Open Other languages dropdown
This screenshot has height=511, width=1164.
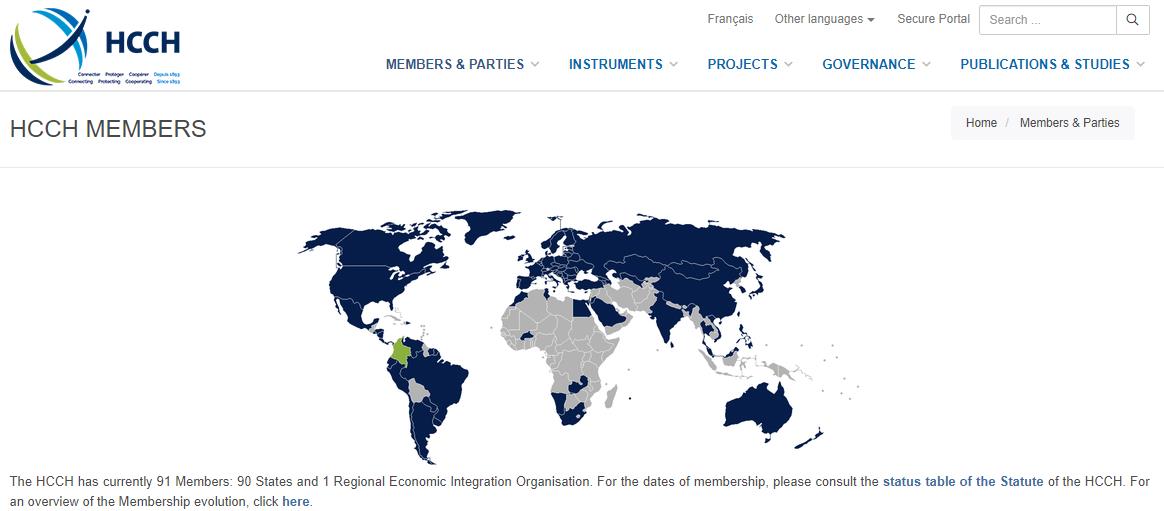point(824,19)
